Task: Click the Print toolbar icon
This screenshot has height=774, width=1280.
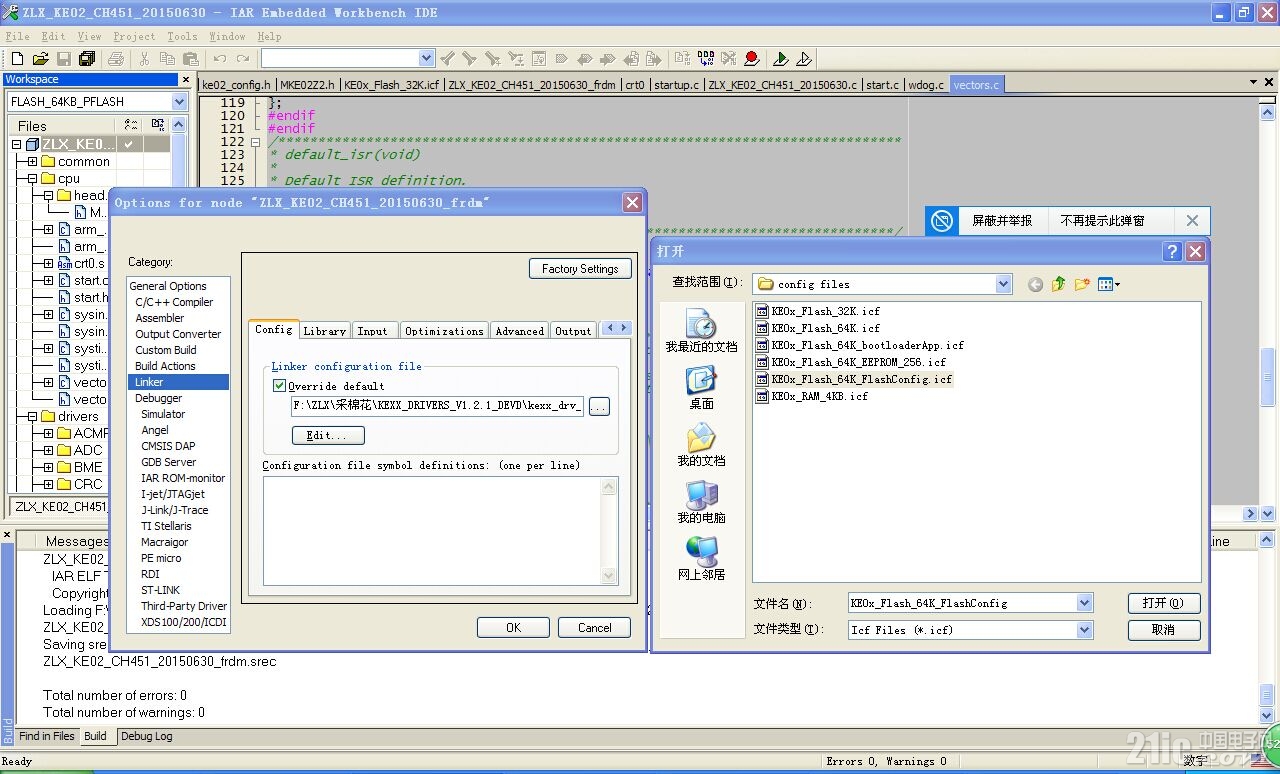Action: pyautogui.click(x=116, y=59)
